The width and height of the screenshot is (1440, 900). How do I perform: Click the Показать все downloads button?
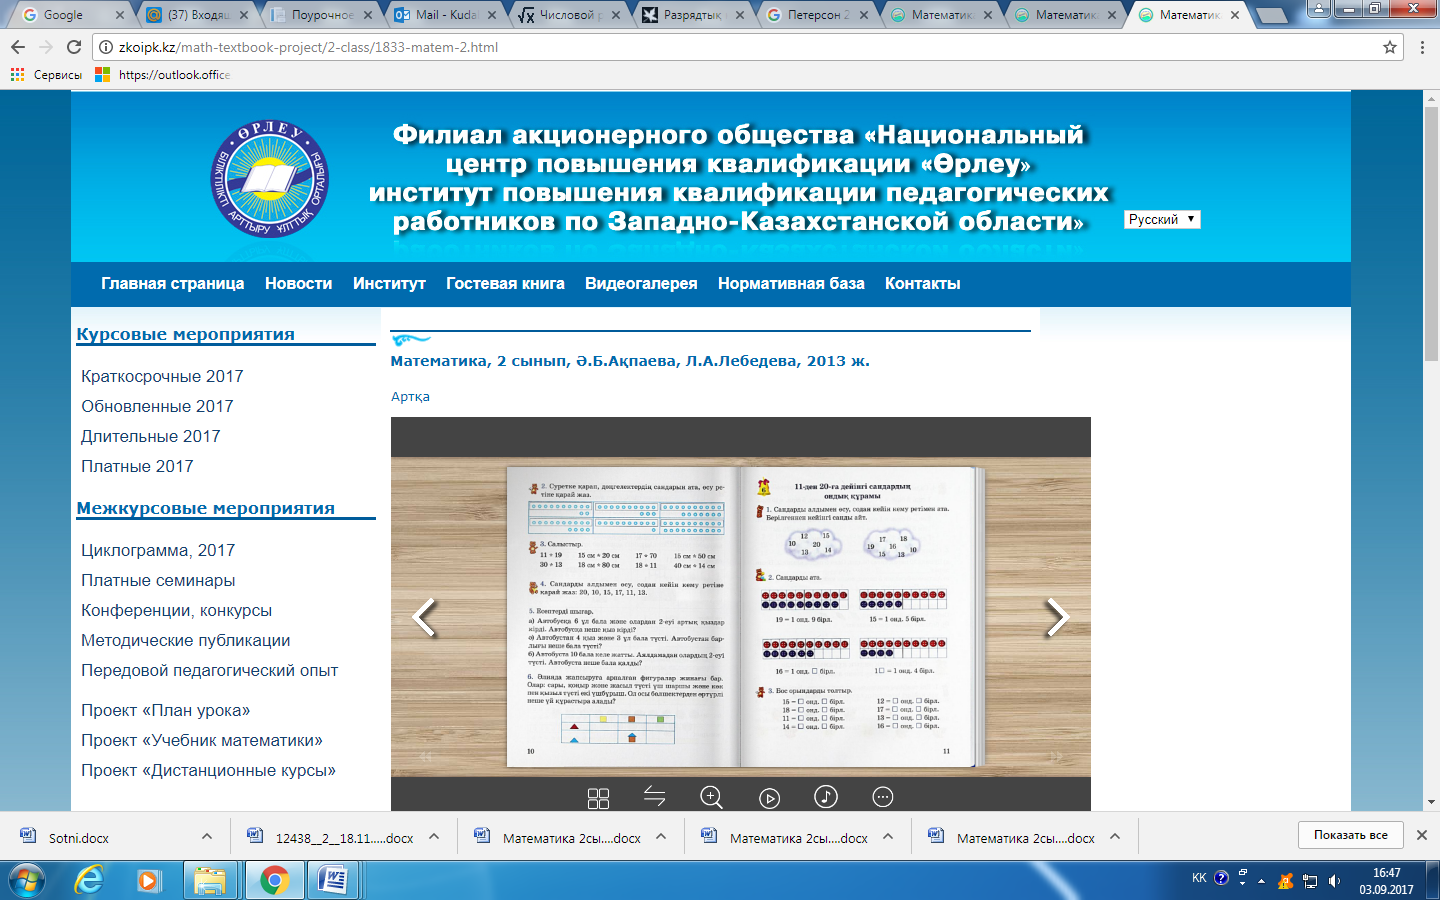[1350, 835]
